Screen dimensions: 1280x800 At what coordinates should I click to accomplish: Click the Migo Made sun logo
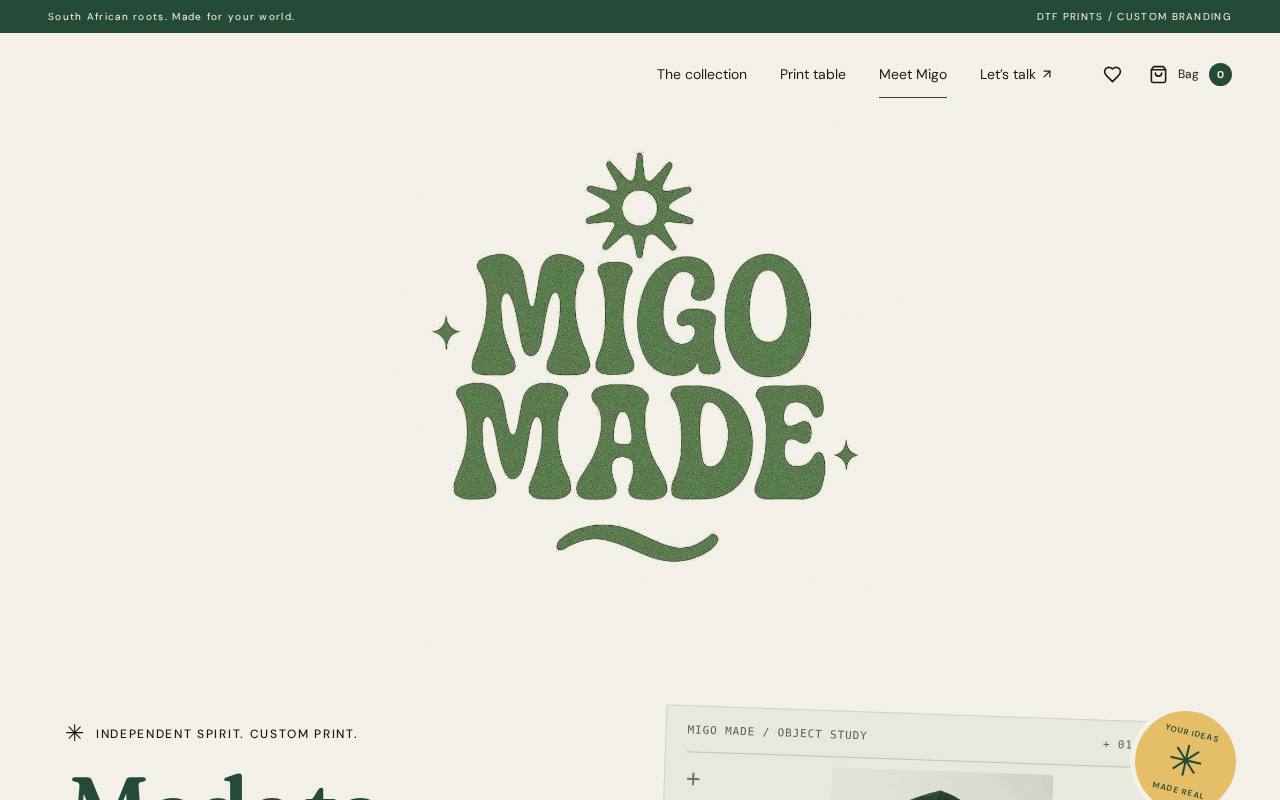coord(645,357)
